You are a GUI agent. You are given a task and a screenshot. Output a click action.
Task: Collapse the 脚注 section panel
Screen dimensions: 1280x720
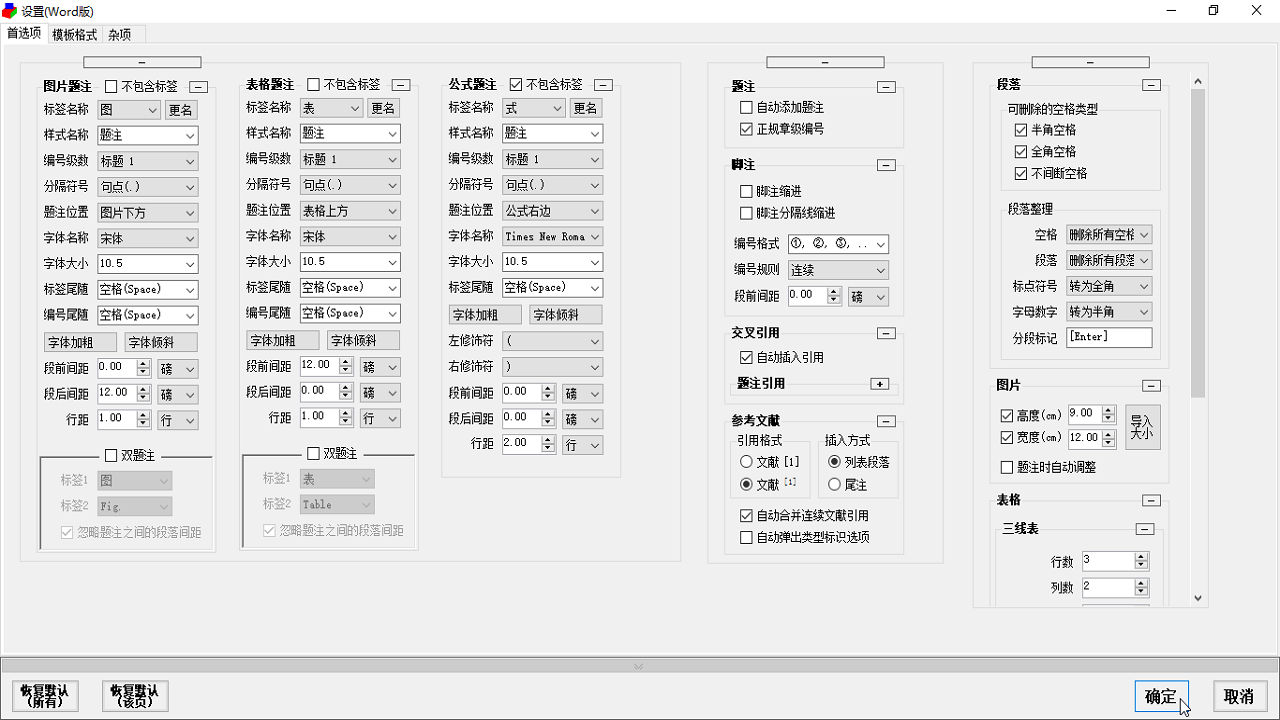click(886, 165)
